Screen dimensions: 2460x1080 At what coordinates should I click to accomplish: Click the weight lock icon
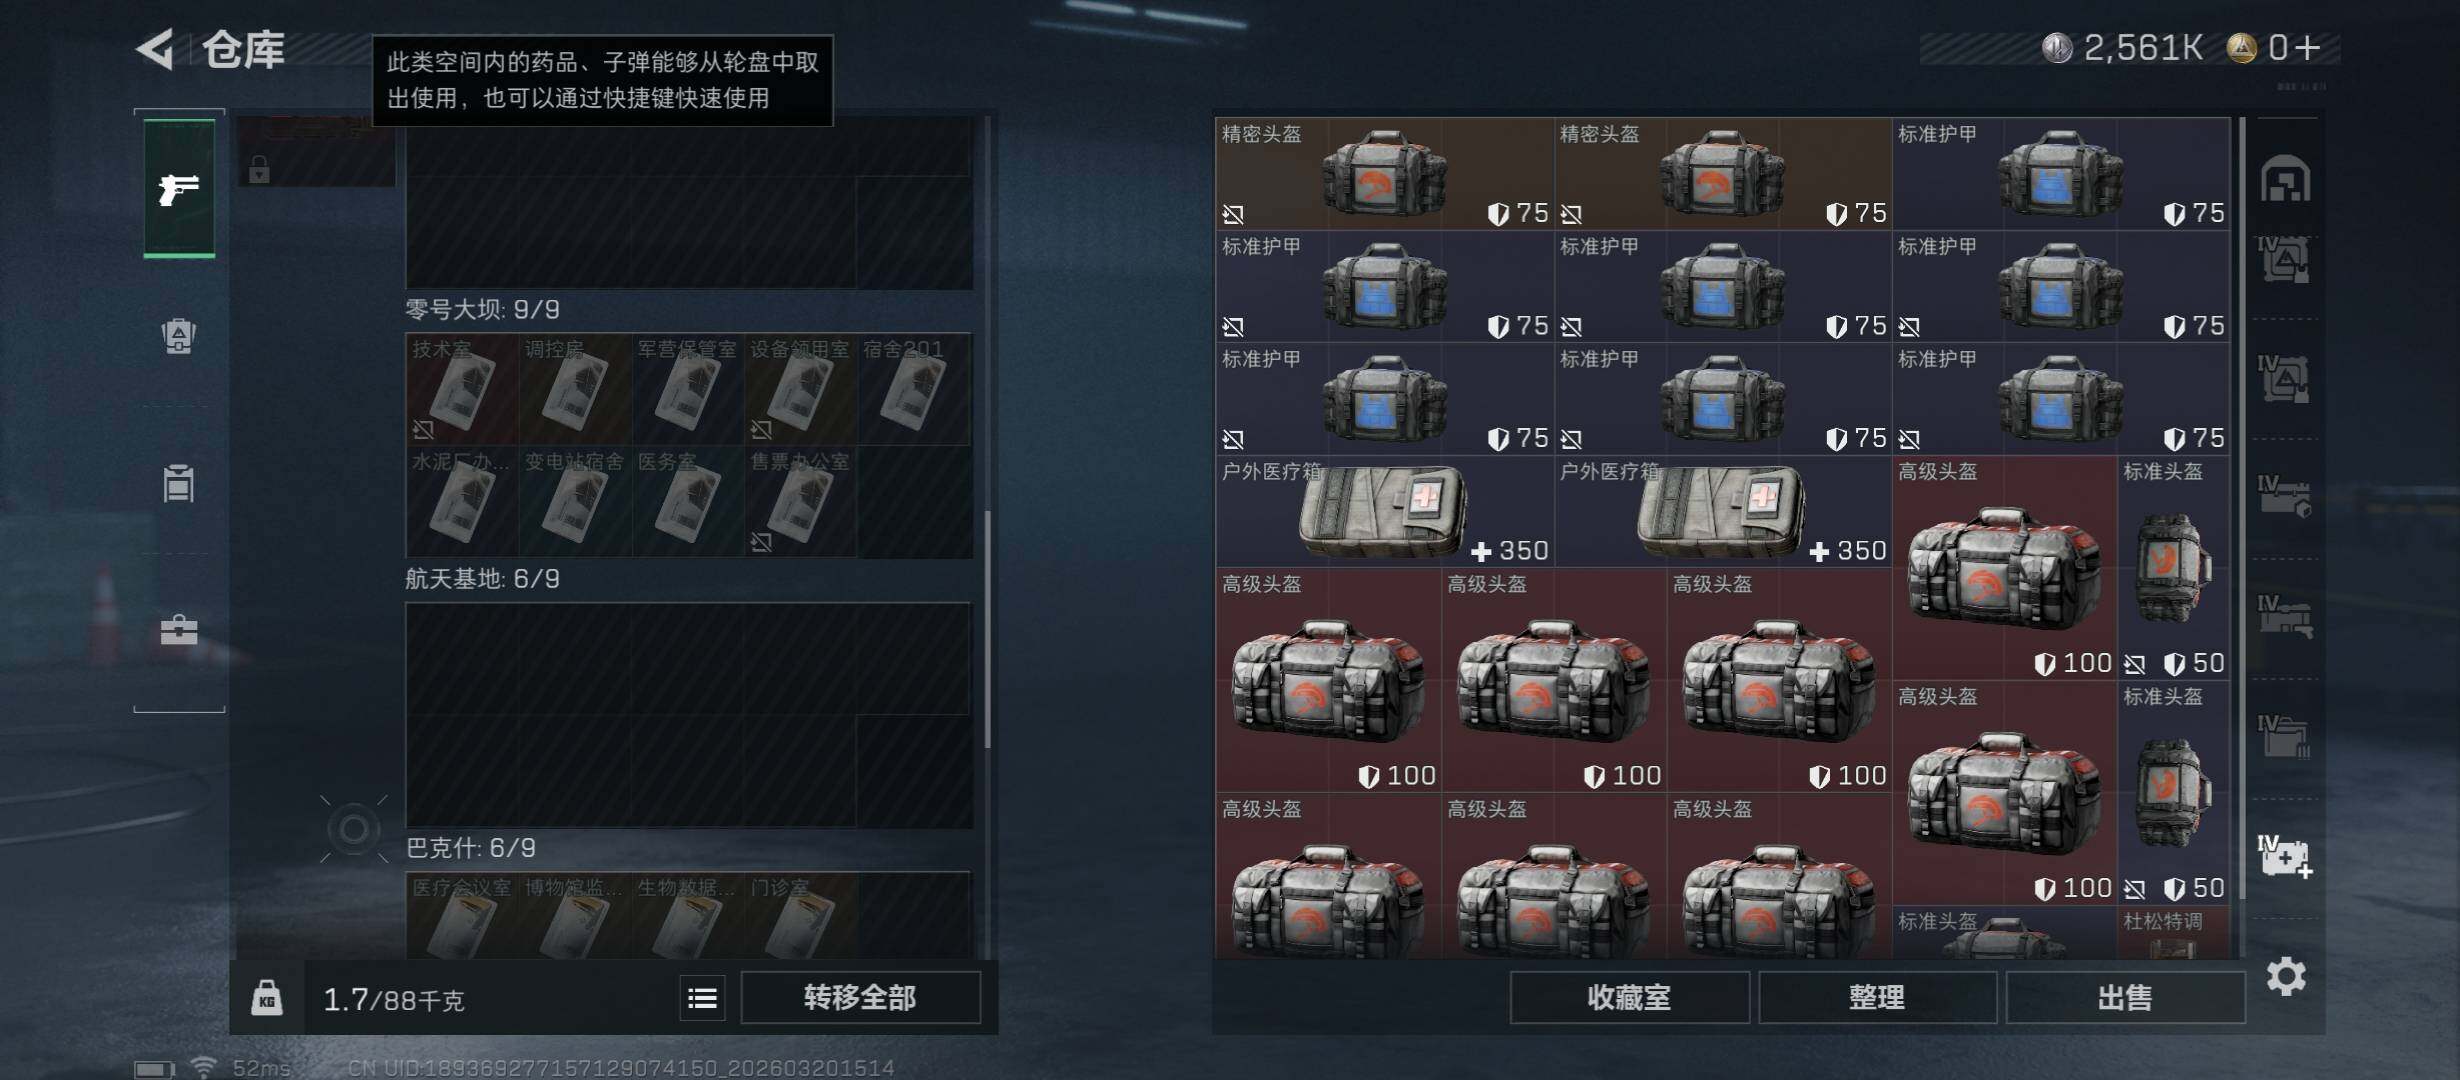click(x=267, y=998)
